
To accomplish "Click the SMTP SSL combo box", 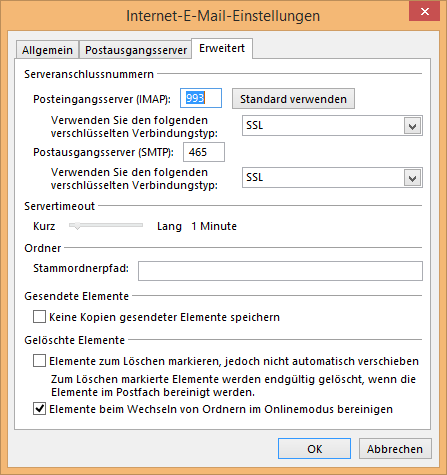I will (x=332, y=178).
